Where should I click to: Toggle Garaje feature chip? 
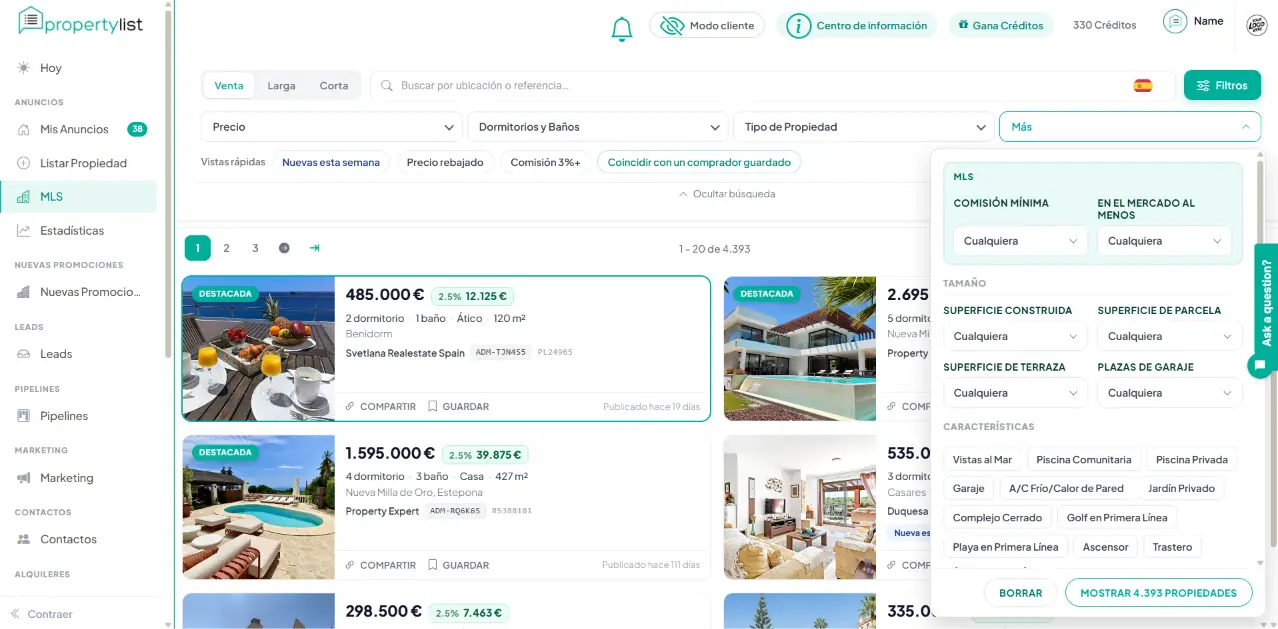[x=968, y=489]
